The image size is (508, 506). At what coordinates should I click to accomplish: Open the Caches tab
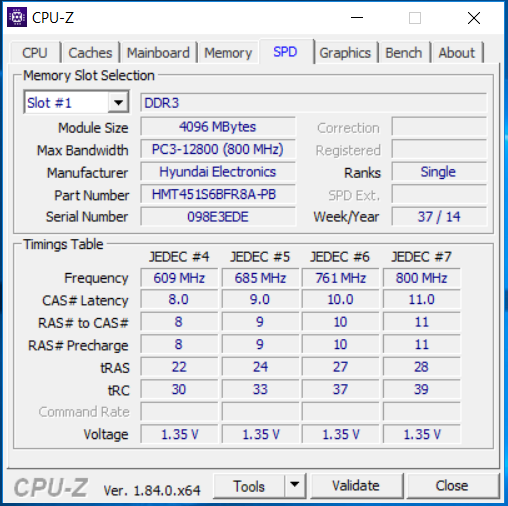[90, 53]
